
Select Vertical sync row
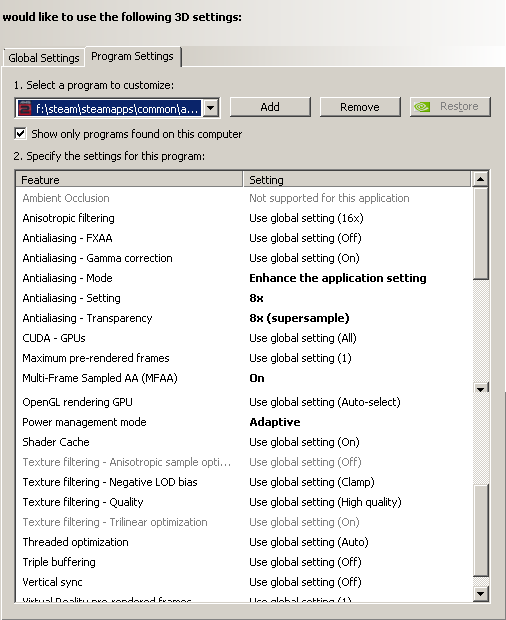[244, 582]
